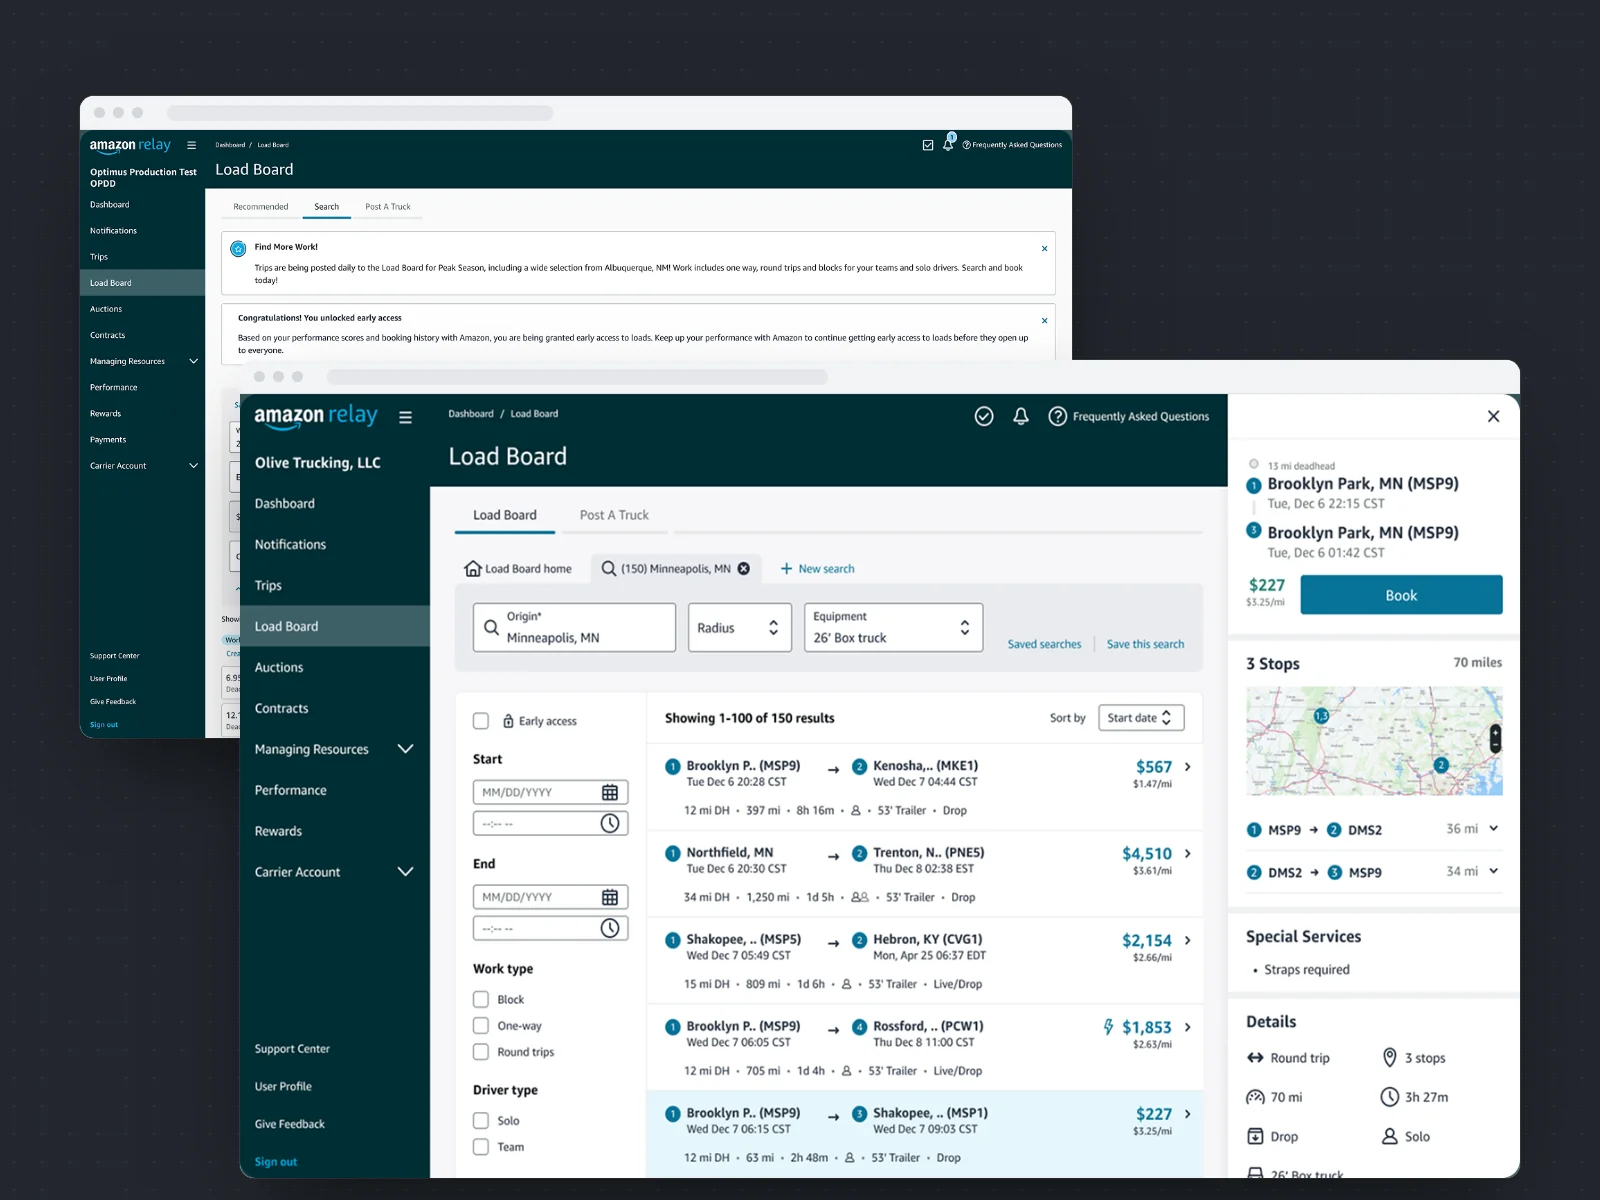Click hamburger menu icon in back Optimus window
The width and height of the screenshot is (1600, 1200).
[x=191, y=145]
